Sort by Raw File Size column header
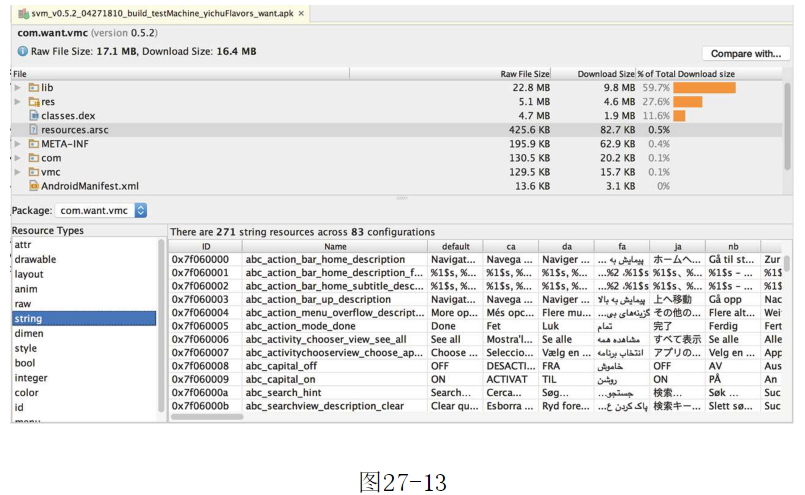The height and width of the screenshot is (495, 805). (524, 74)
